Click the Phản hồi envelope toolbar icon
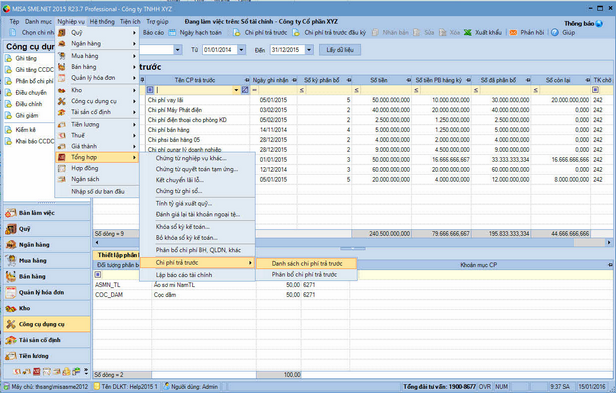The height and width of the screenshot is (393, 616). tap(513, 33)
